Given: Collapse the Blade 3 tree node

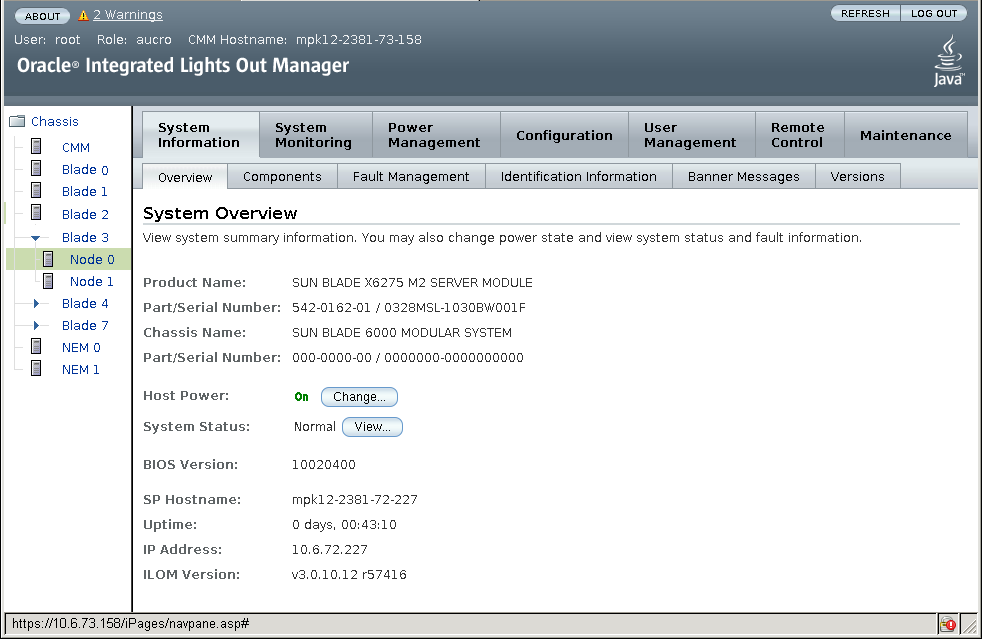Looking at the screenshot, I should pos(36,237).
